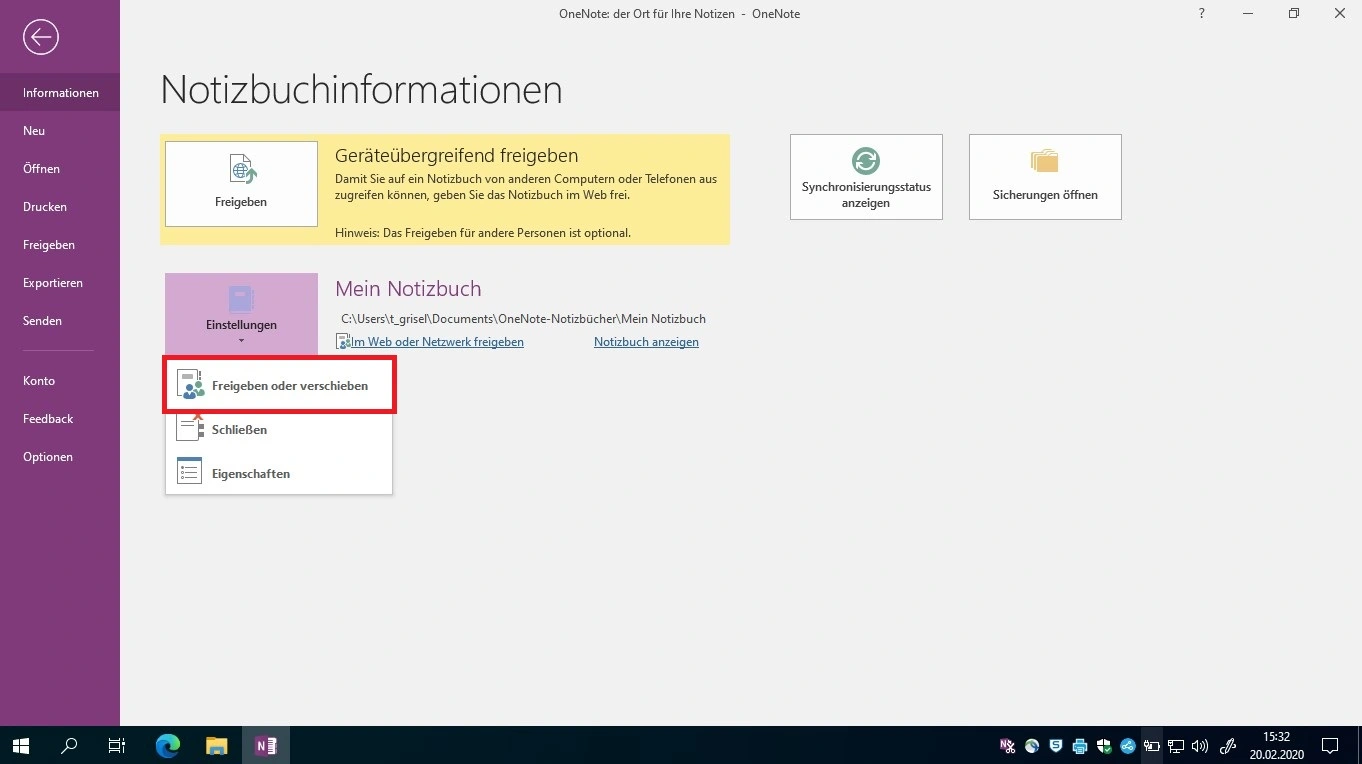This screenshot has height=764, width=1362.
Task: Click the Freigeben globe icon button
Action: (241, 183)
